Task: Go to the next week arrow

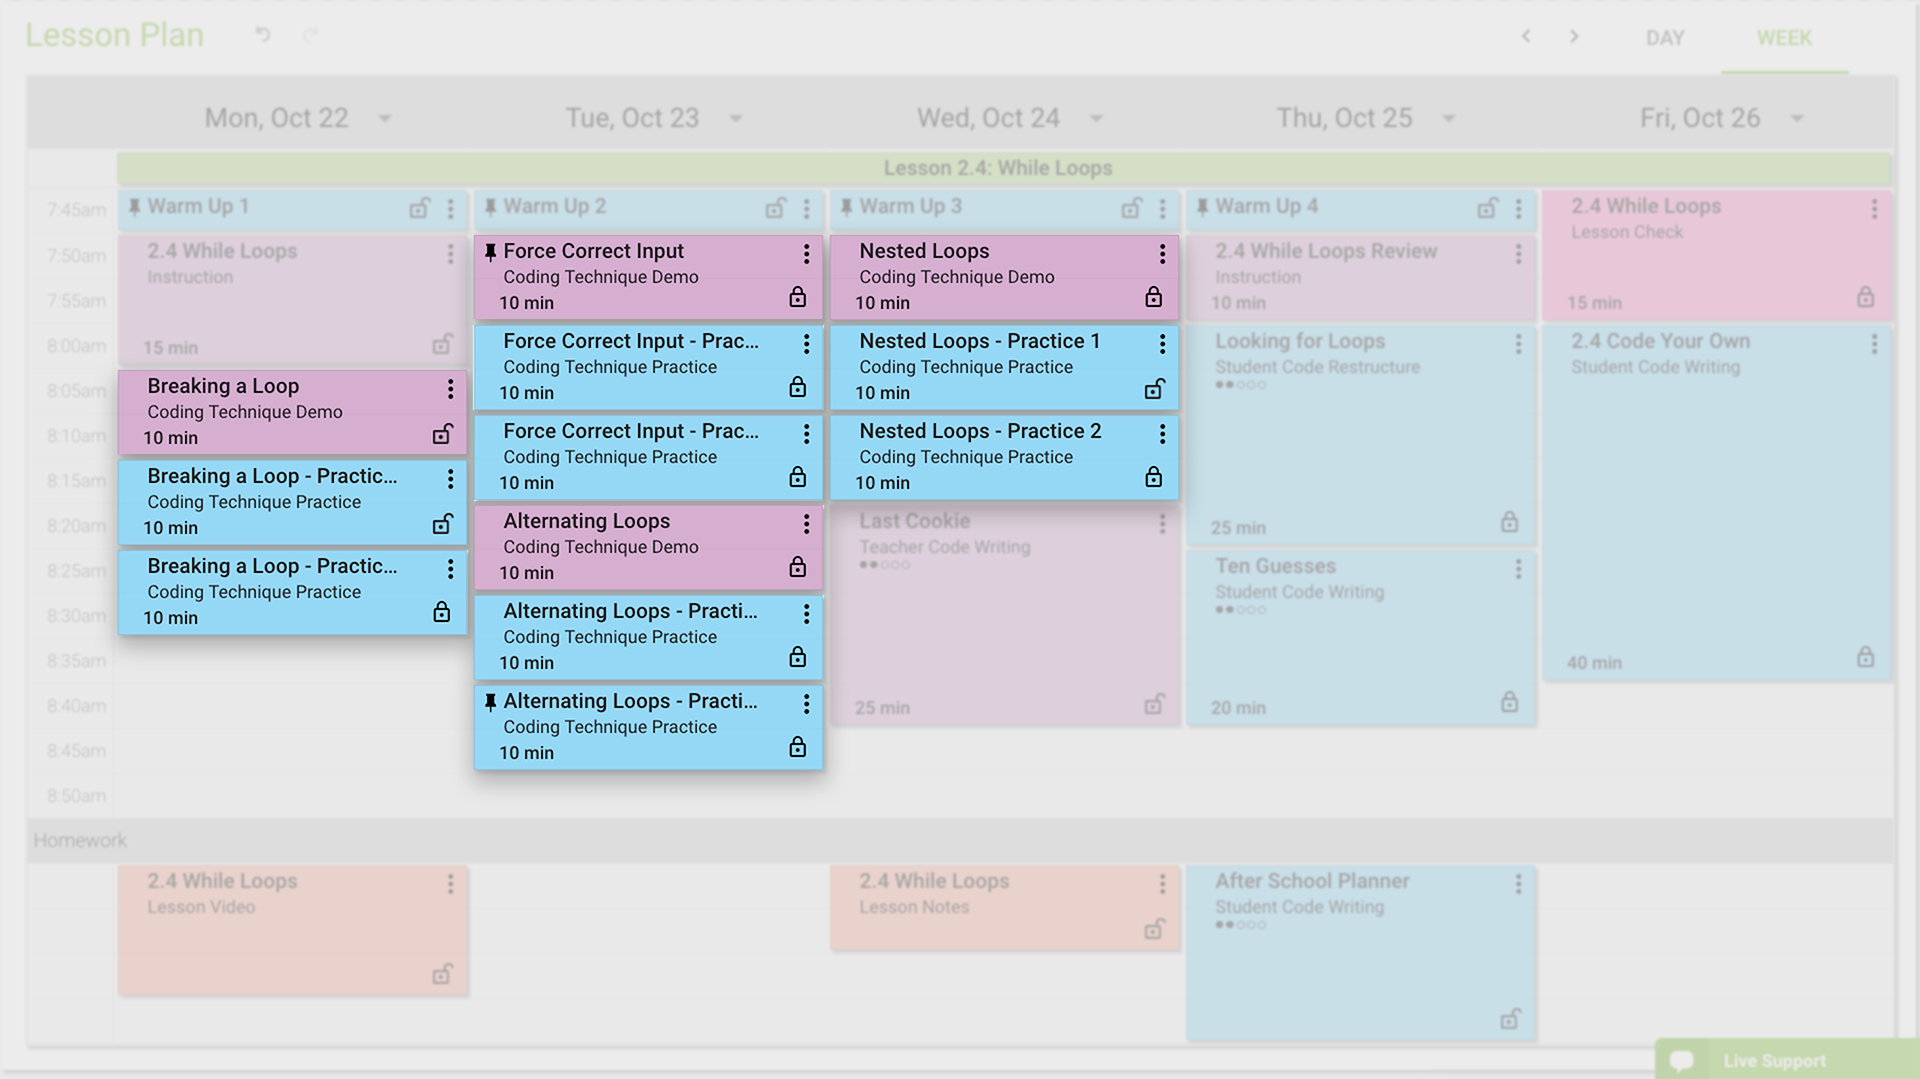Action: (1574, 37)
